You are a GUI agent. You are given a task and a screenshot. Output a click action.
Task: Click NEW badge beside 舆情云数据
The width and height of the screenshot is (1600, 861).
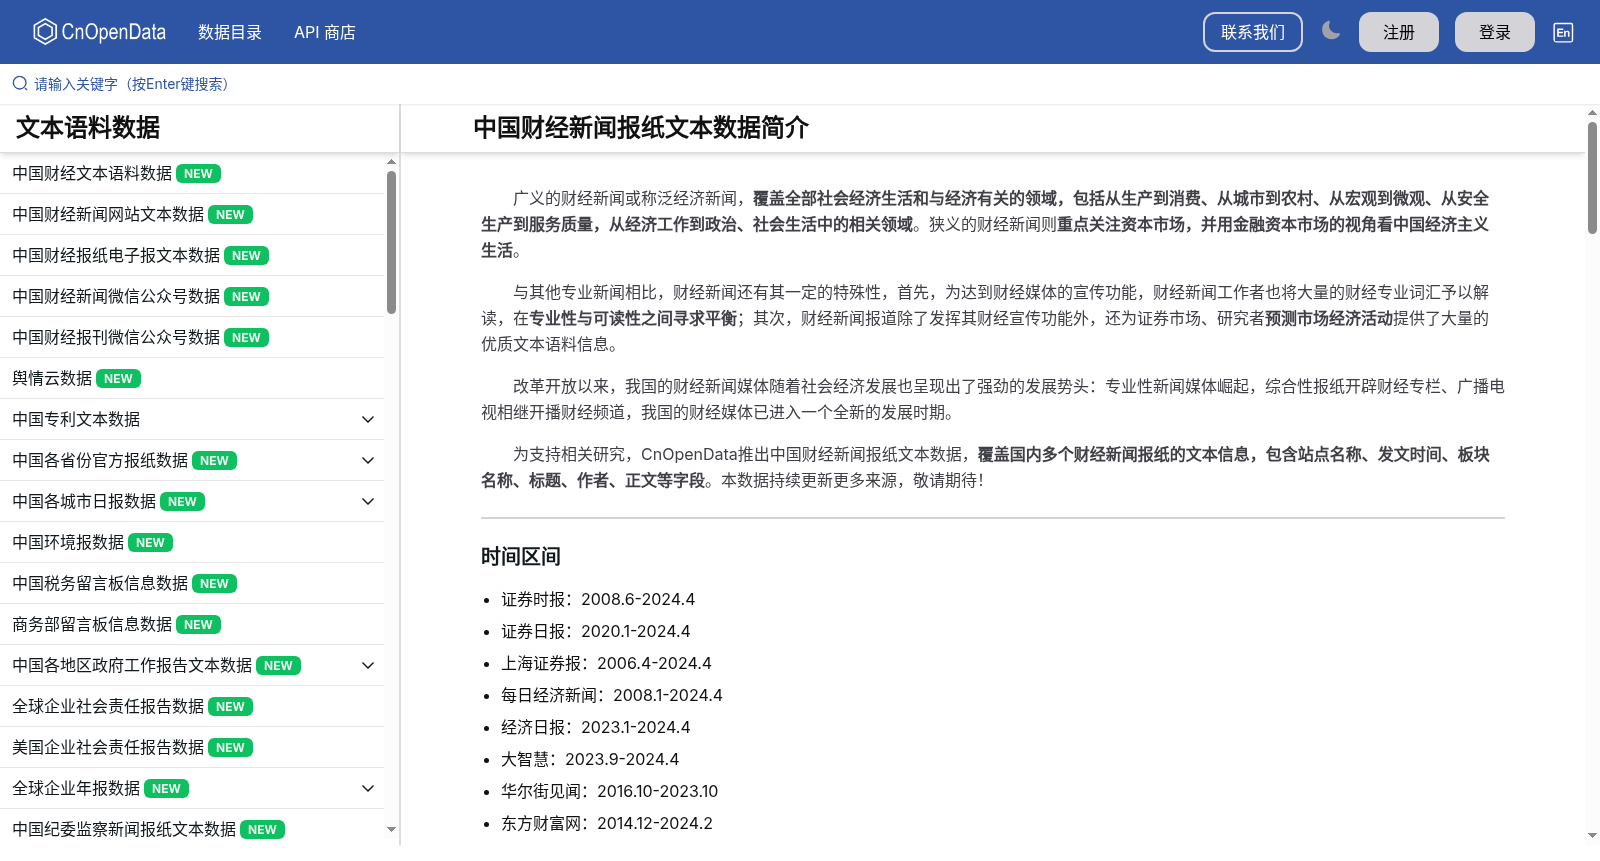point(118,378)
